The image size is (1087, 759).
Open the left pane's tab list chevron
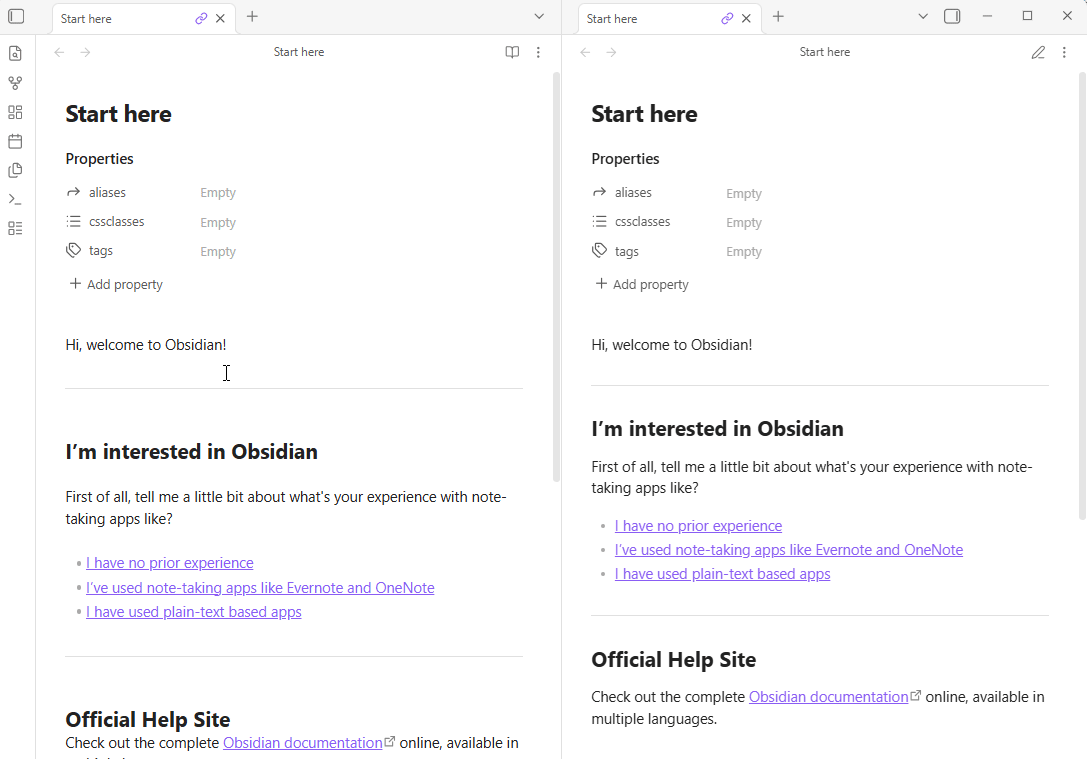click(539, 16)
